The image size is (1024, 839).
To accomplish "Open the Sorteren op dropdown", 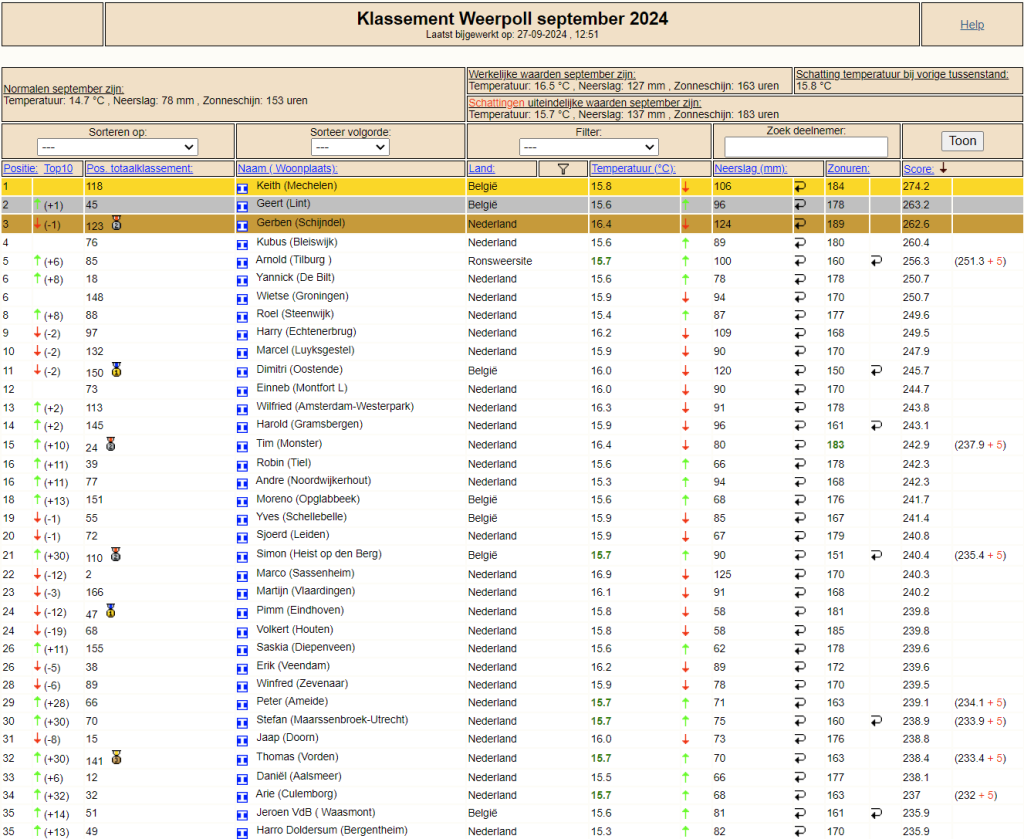I will (118, 147).
